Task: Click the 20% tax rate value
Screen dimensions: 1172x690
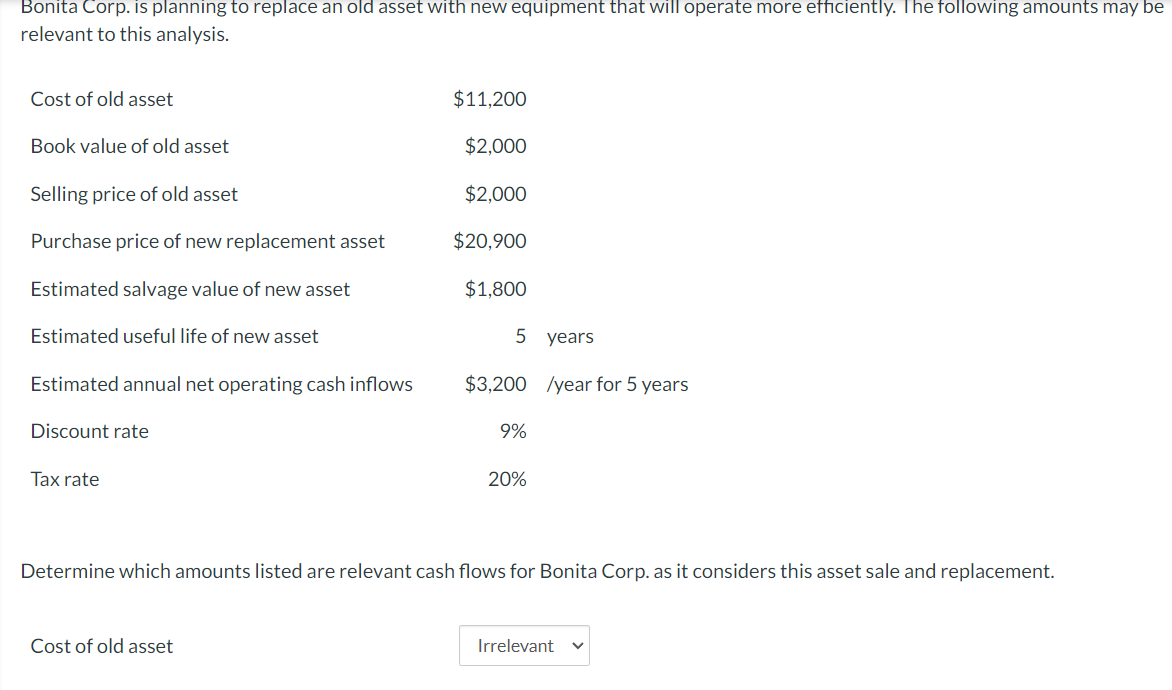Action: [x=507, y=479]
